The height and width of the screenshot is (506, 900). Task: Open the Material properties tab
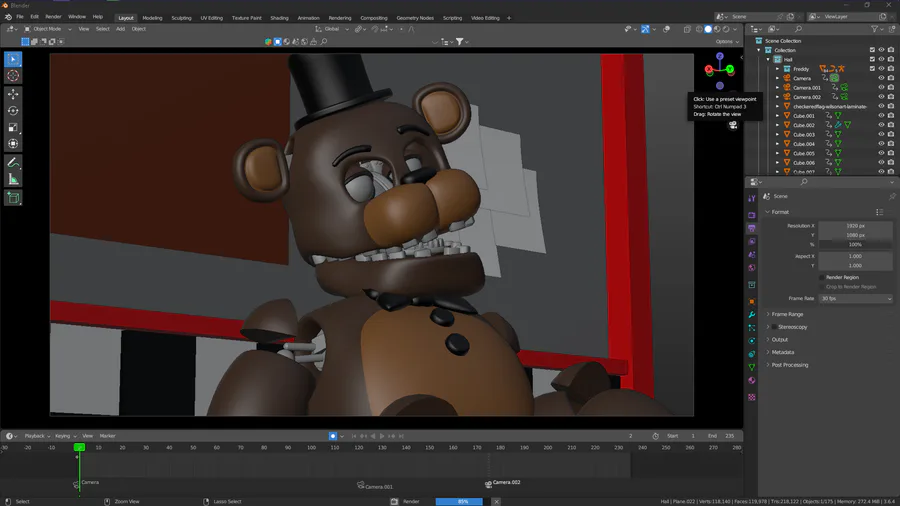pos(752,380)
